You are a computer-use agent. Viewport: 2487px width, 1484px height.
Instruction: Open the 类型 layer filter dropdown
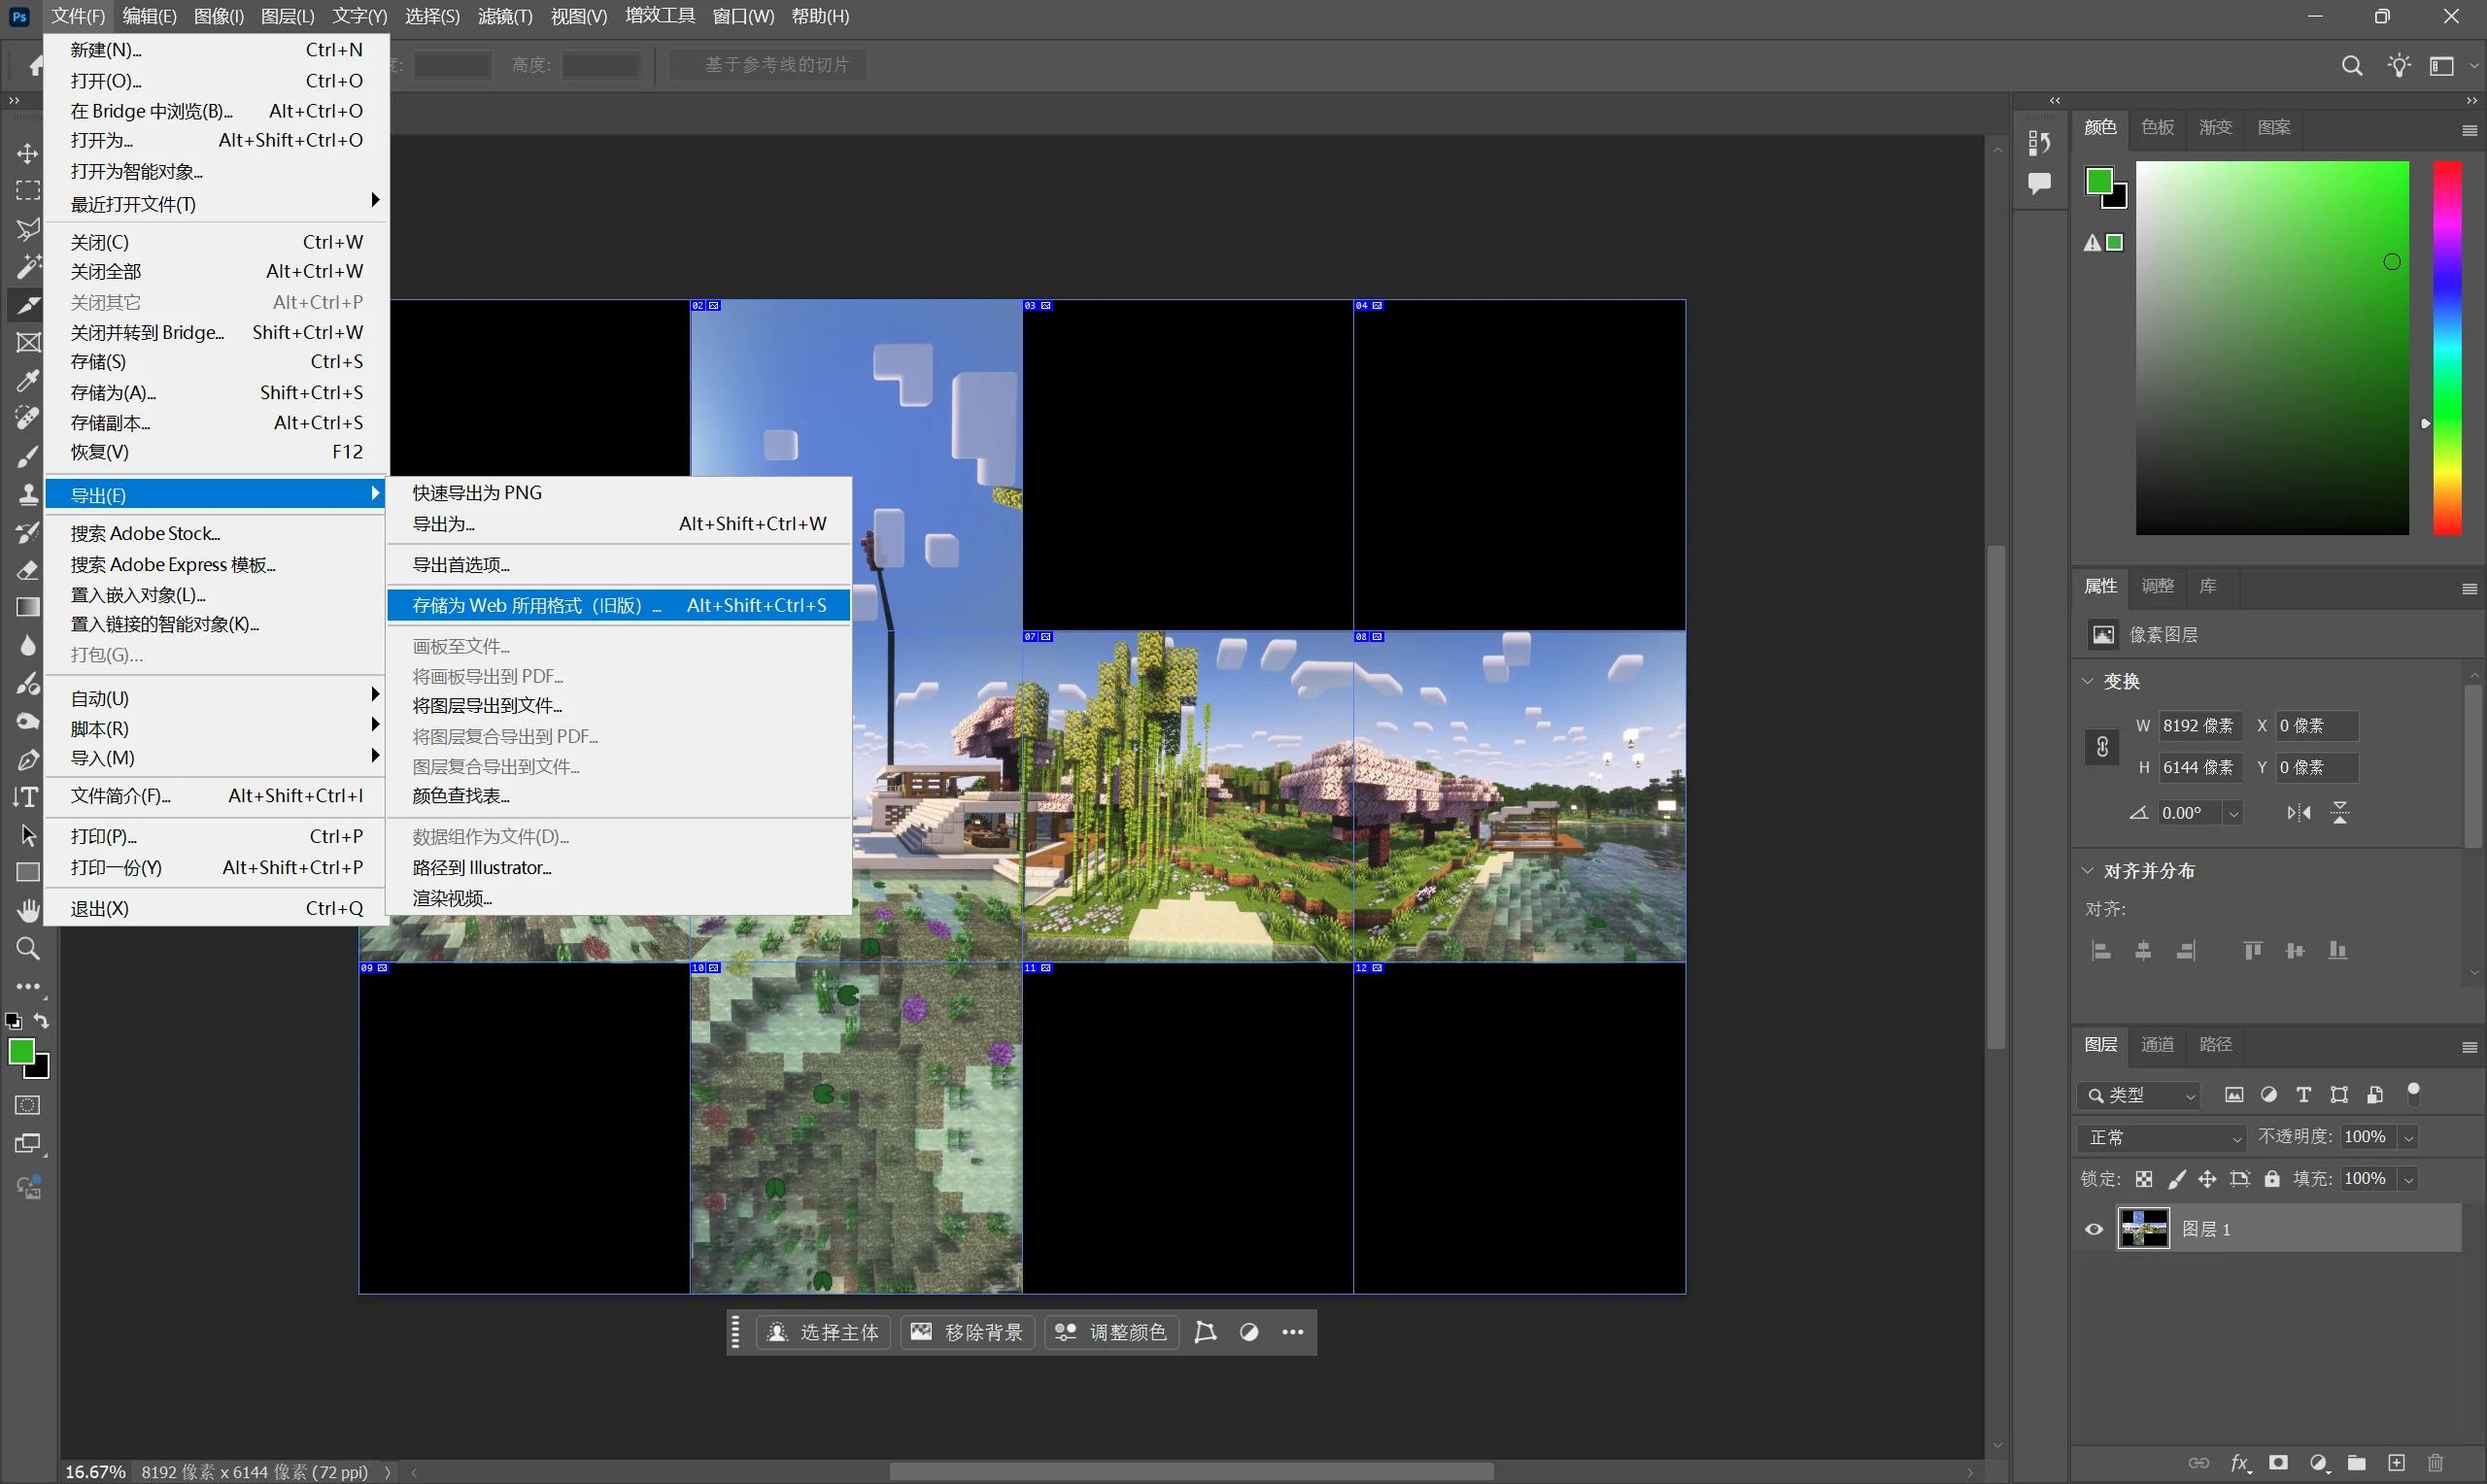click(x=2139, y=1096)
